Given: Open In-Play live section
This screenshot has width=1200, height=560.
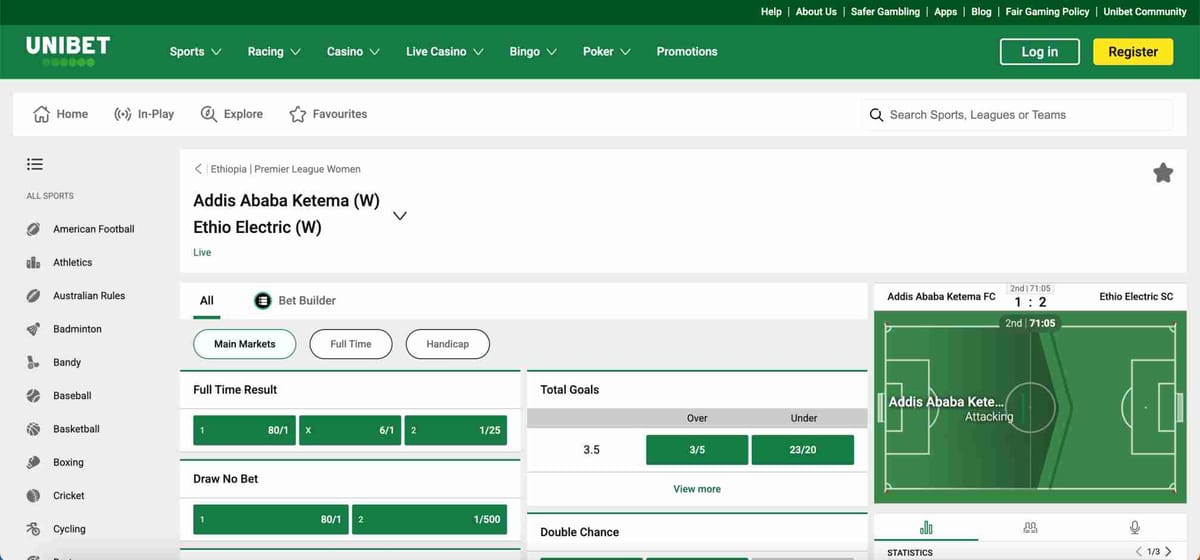Looking at the screenshot, I should pyautogui.click(x=144, y=114).
